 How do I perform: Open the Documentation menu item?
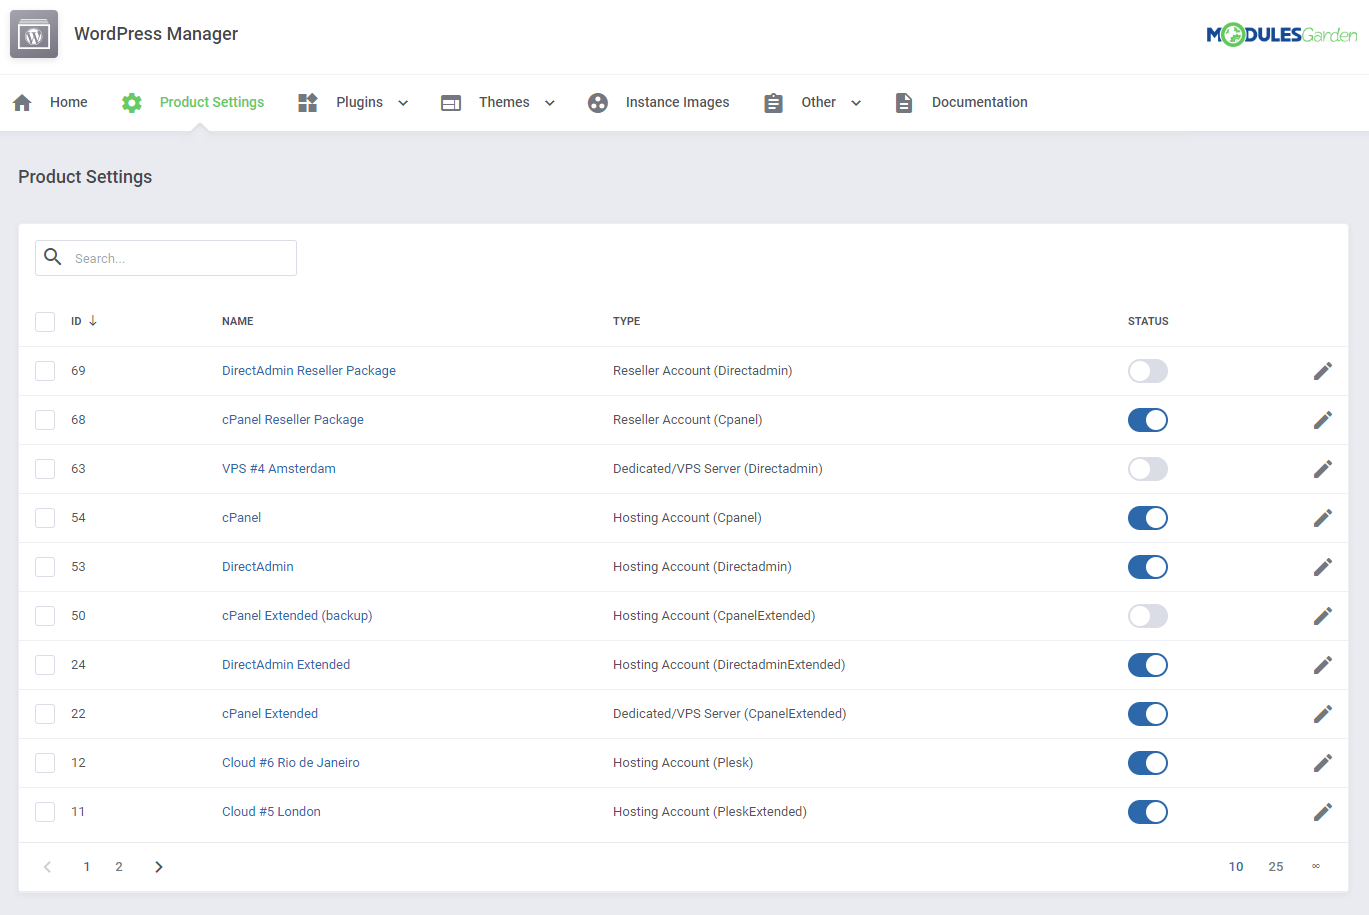[x=979, y=101]
